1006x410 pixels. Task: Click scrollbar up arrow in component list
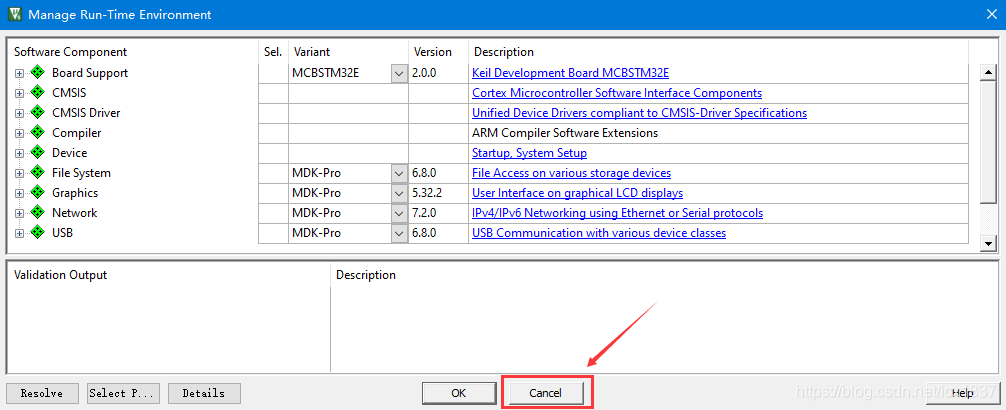[x=988, y=73]
